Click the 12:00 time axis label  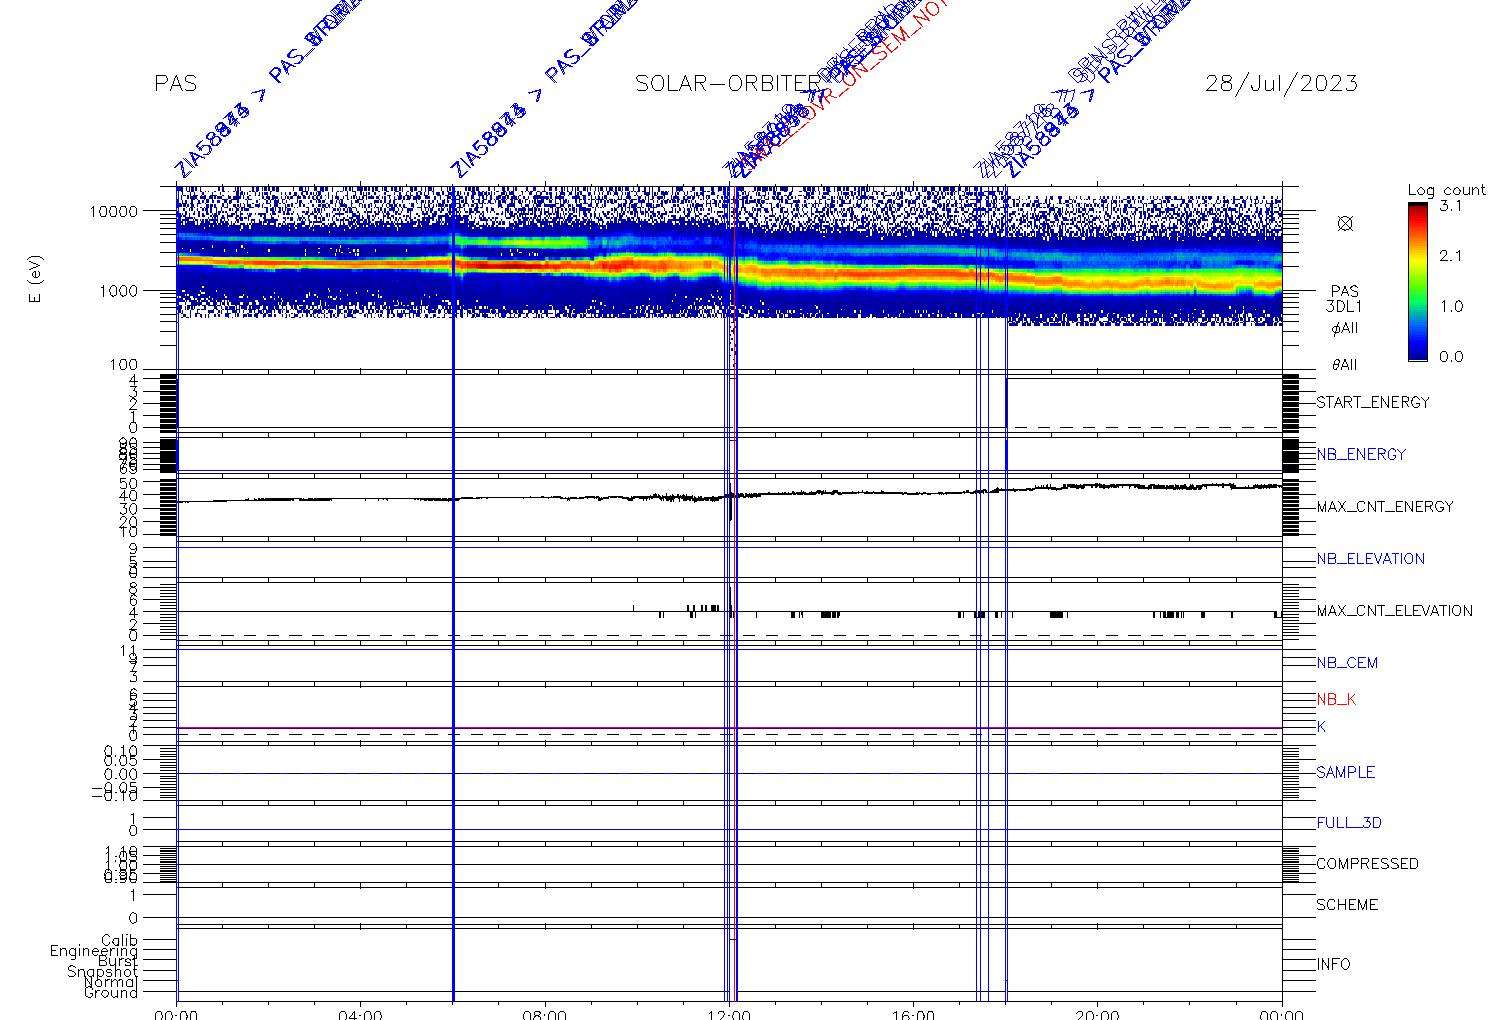(x=729, y=1014)
